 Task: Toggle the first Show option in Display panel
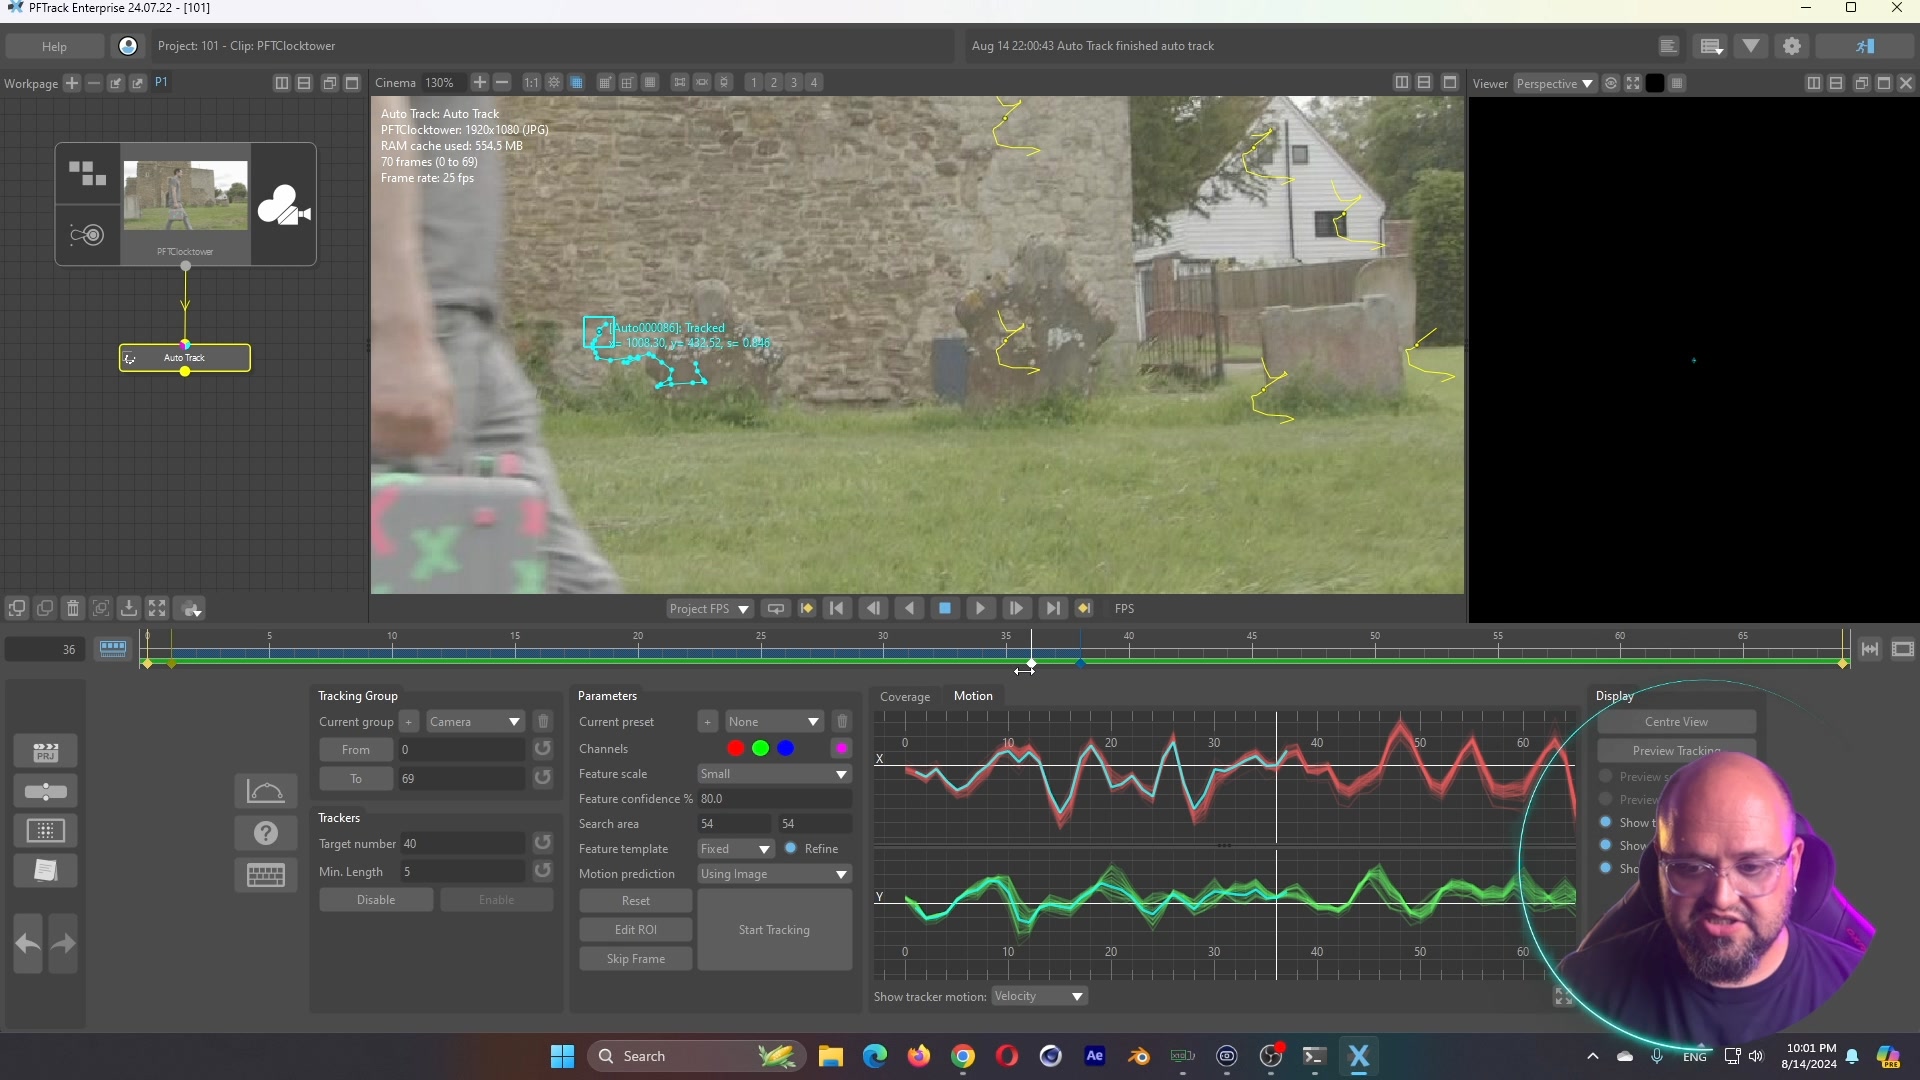1606,822
